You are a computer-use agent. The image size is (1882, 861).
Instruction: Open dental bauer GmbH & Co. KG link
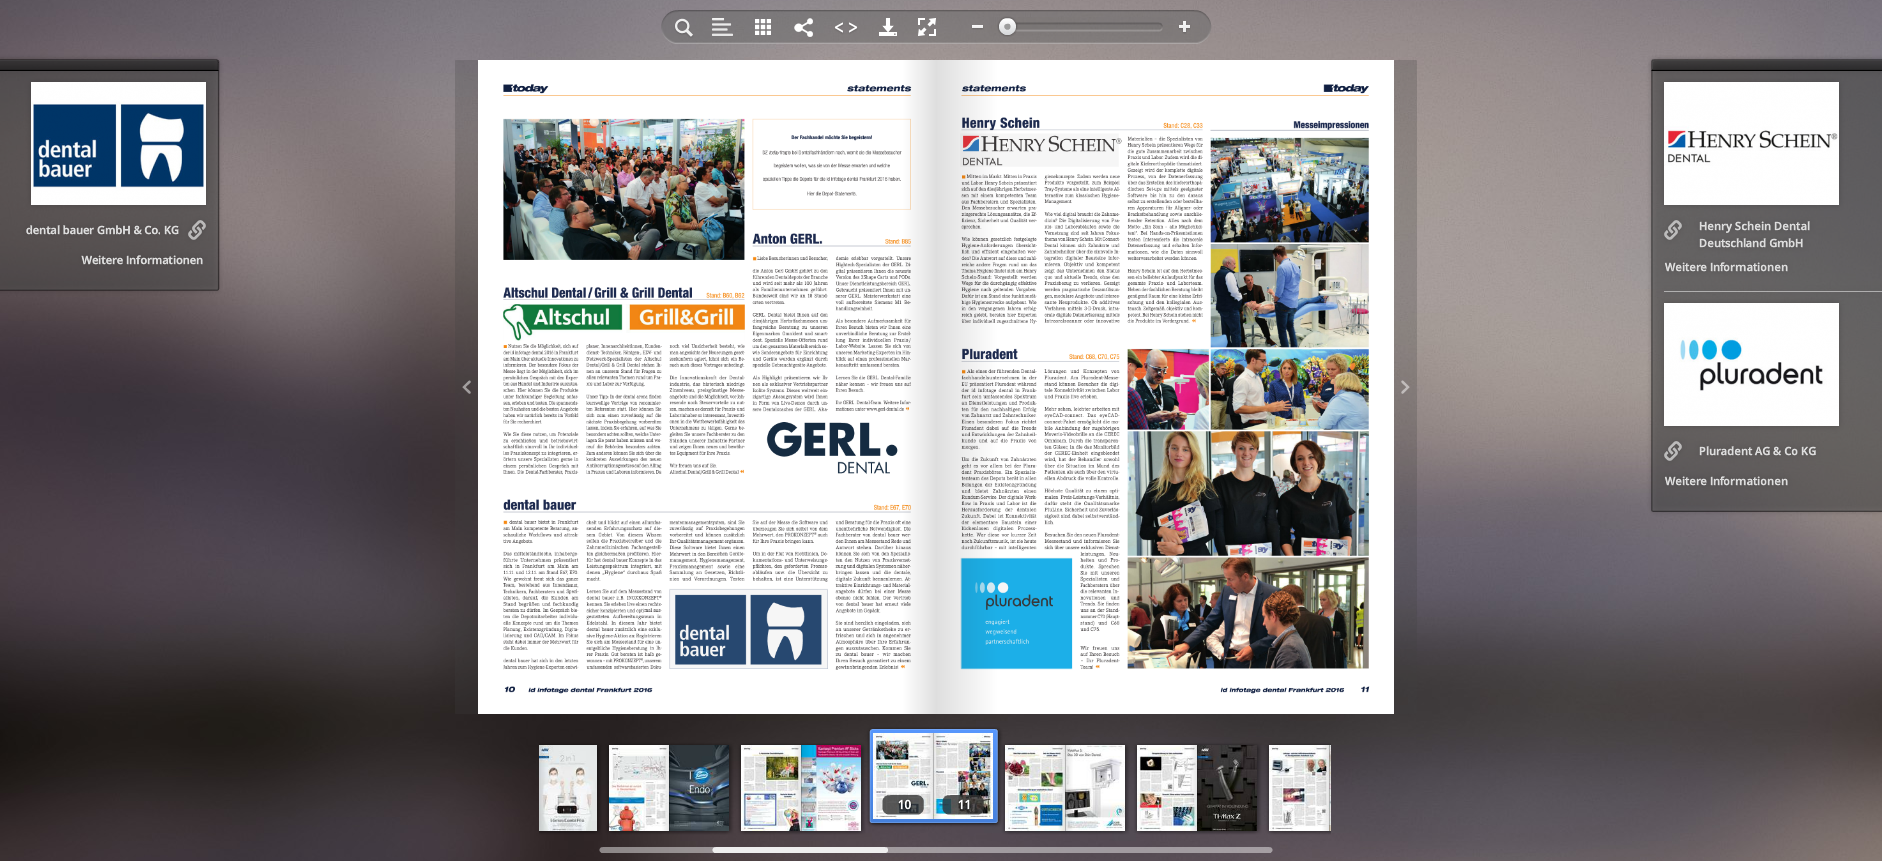102,230
